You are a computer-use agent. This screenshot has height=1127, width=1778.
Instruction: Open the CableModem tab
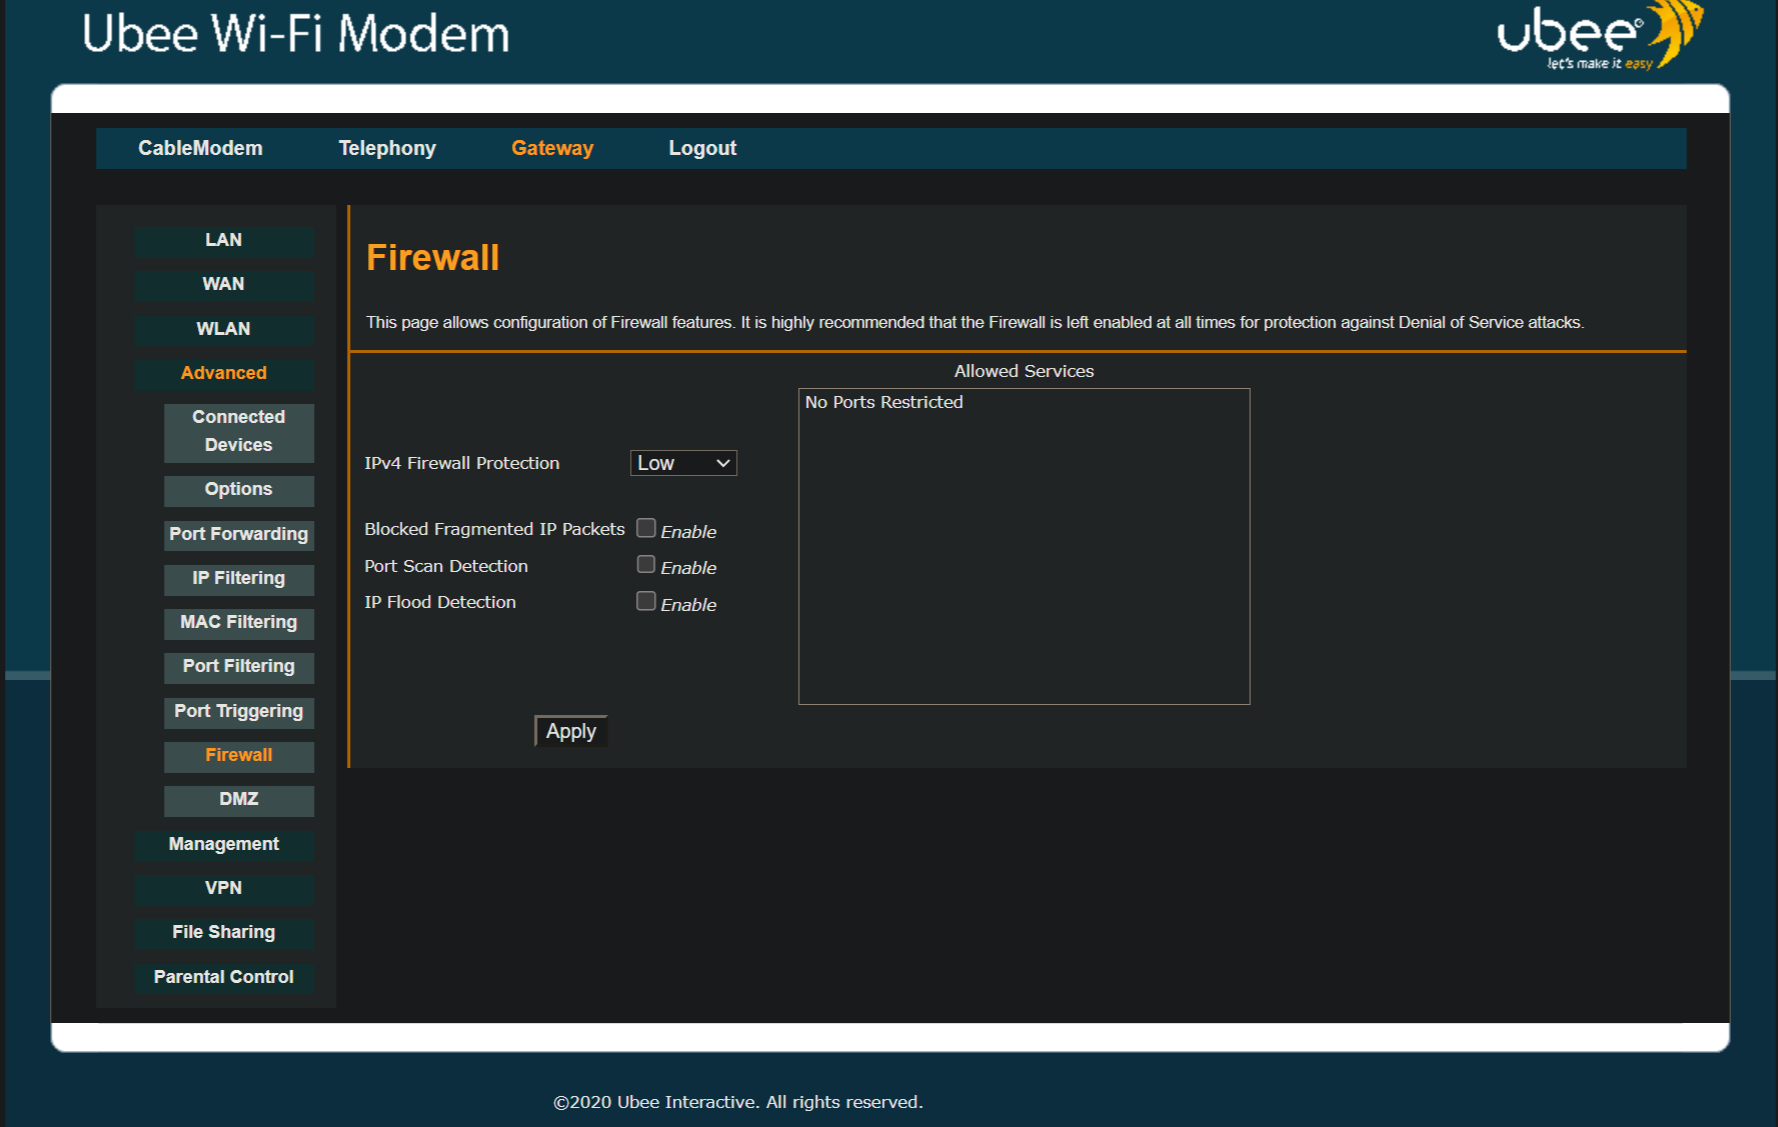pos(200,148)
